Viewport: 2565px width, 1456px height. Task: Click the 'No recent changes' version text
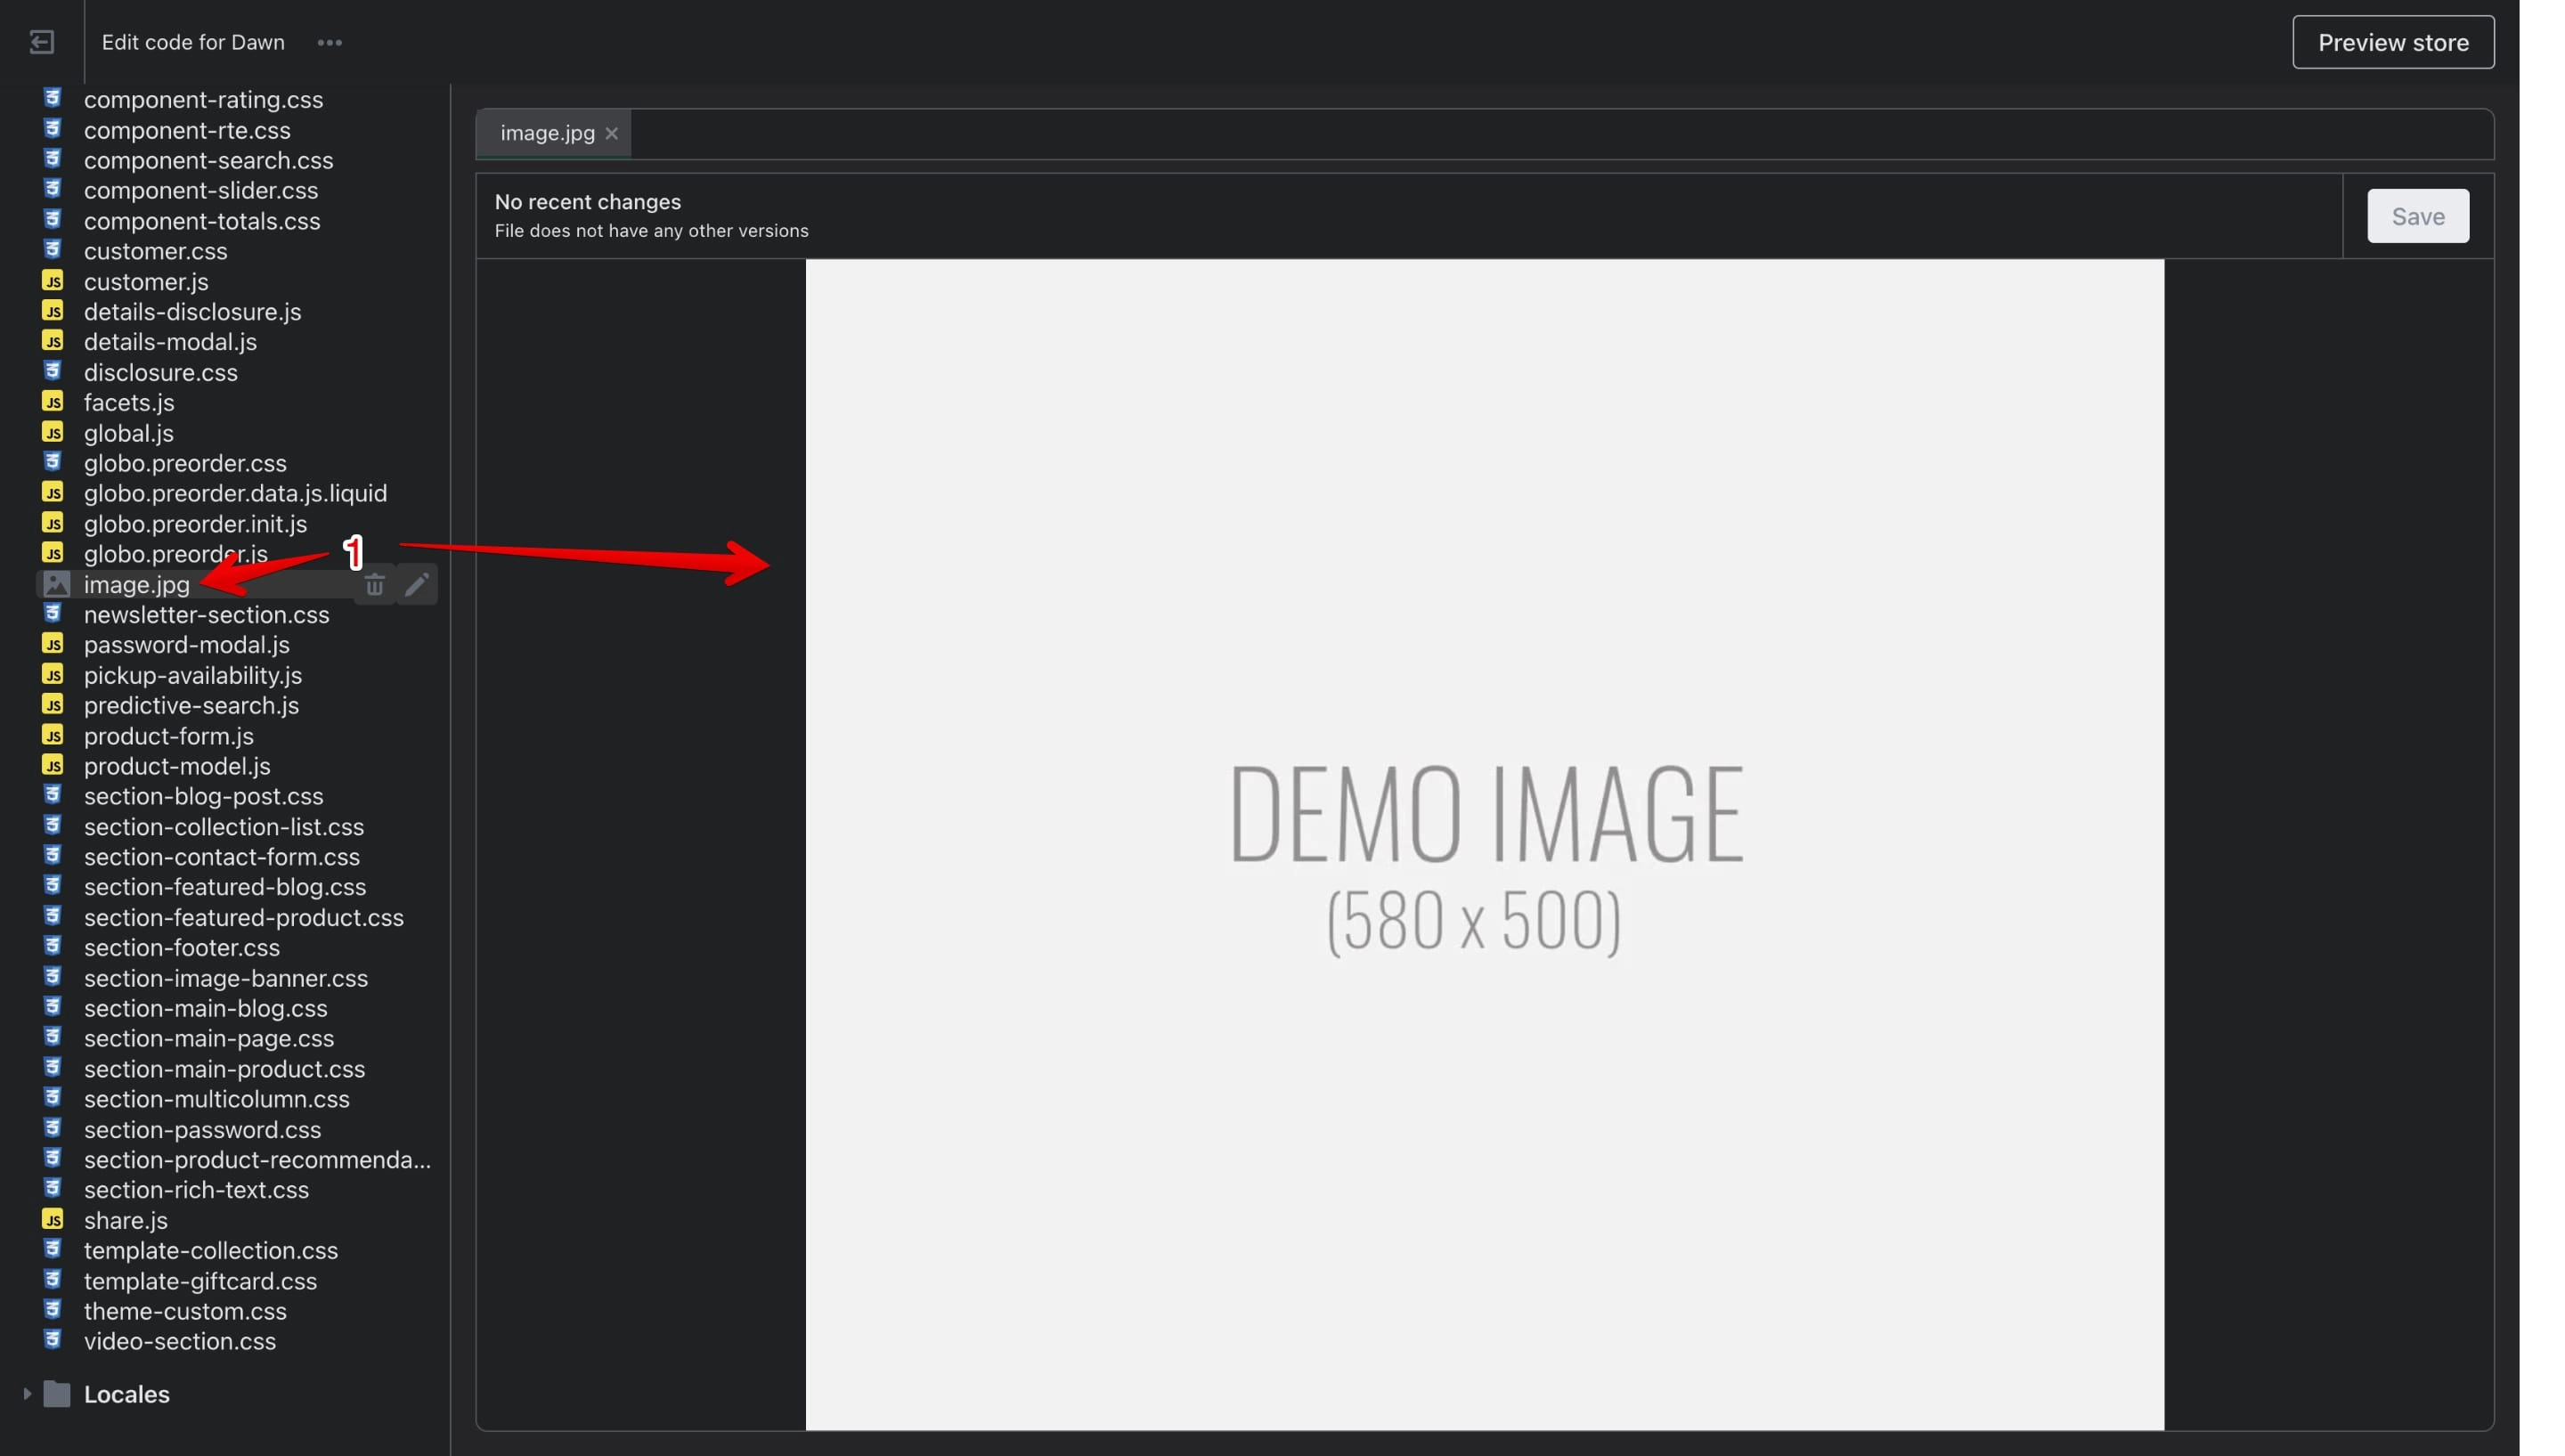pyautogui.click(x=587, y=202)
